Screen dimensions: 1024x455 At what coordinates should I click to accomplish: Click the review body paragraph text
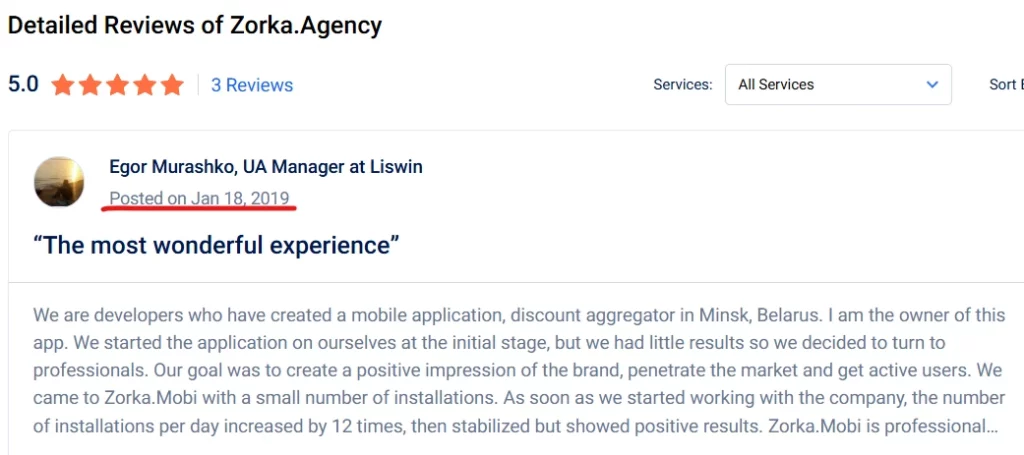tap(519, 371)
